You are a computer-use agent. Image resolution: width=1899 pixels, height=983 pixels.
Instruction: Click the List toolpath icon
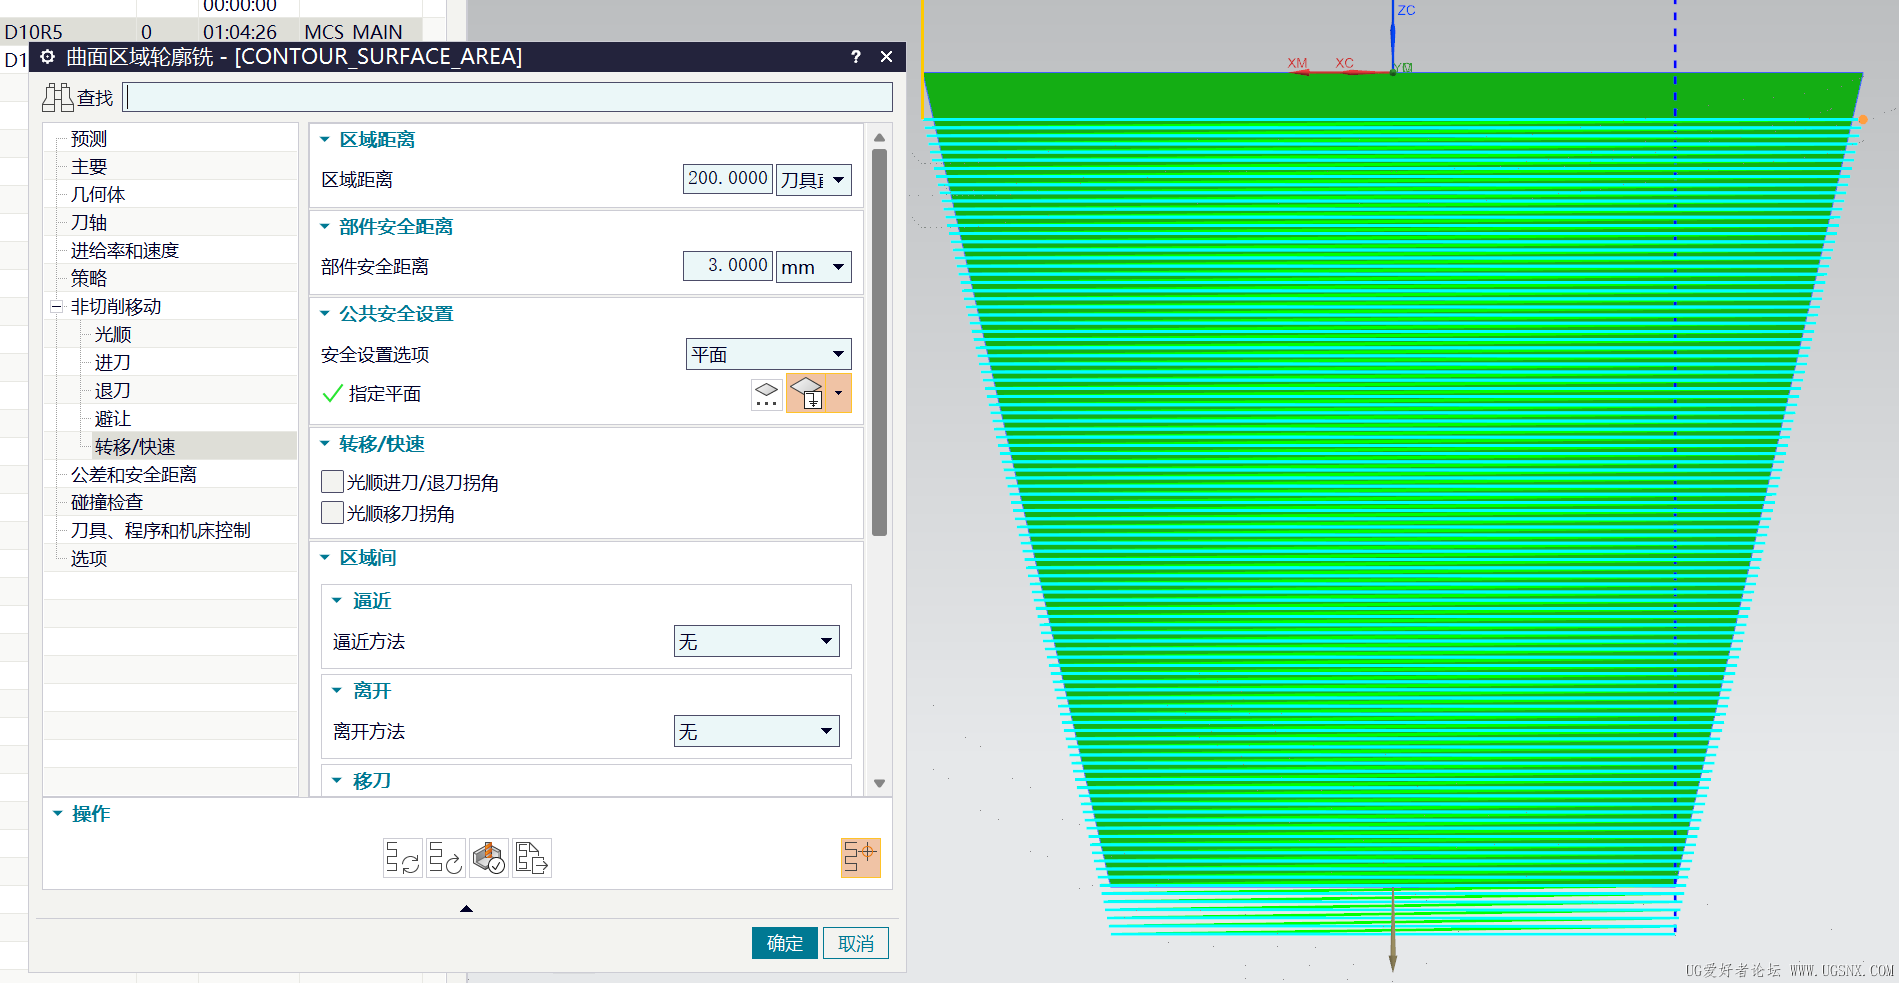[532, 858]
